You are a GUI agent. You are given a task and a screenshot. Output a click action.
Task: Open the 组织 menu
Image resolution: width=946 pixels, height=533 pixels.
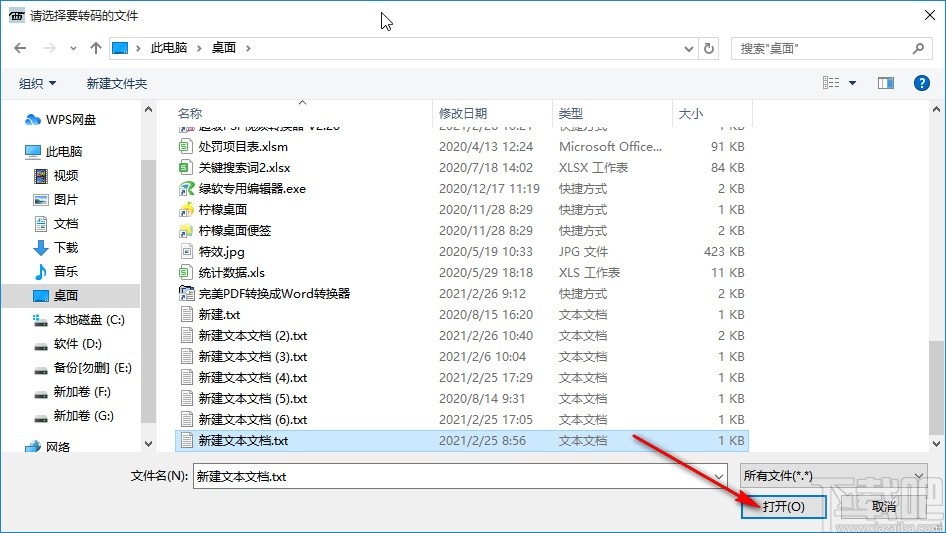[37, 83]
